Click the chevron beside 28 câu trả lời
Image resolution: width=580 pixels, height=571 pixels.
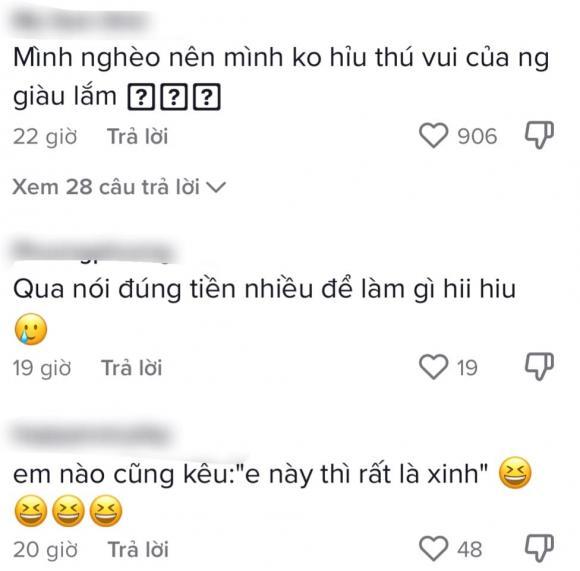(x=216, y=187)
